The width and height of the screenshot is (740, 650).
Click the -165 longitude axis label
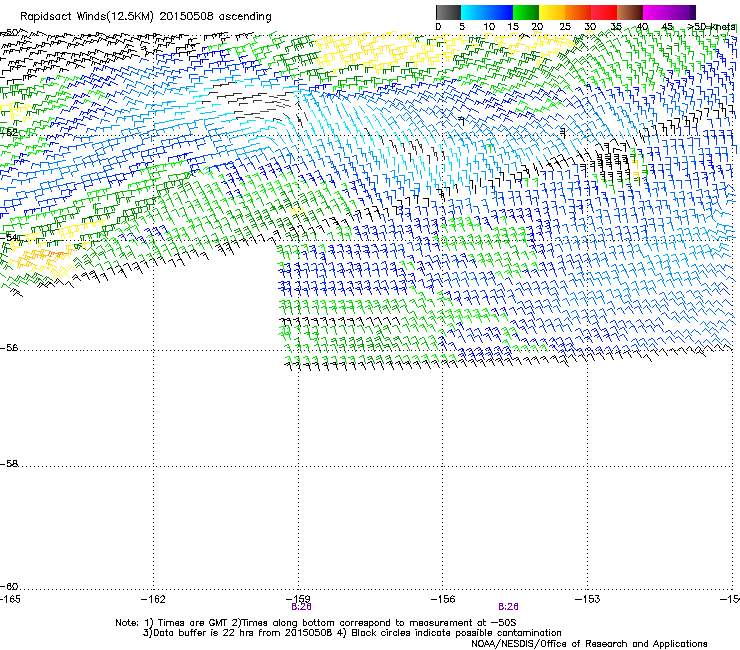(x=10, y=599)
